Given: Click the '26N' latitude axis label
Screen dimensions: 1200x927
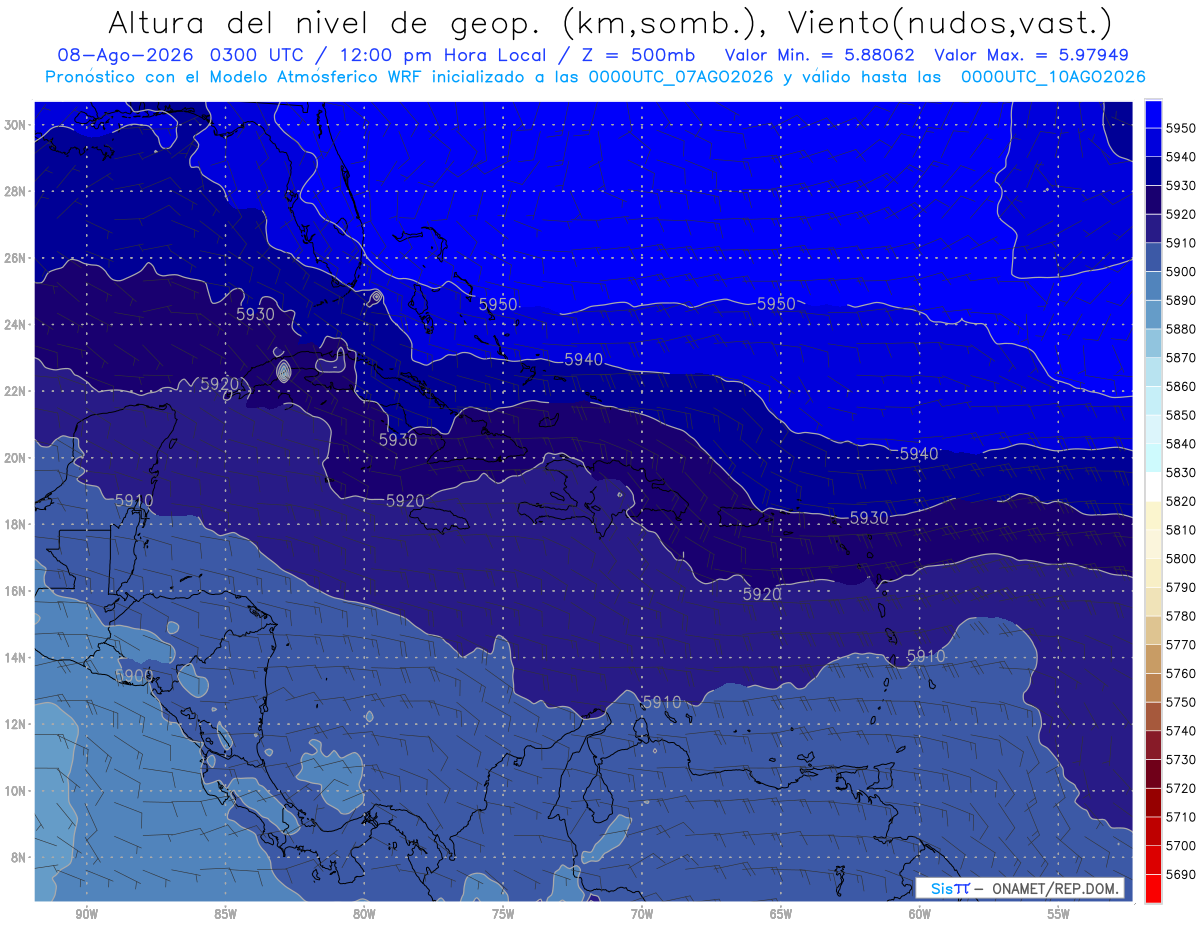Looking at the screenshot, I should pos(15,258).
